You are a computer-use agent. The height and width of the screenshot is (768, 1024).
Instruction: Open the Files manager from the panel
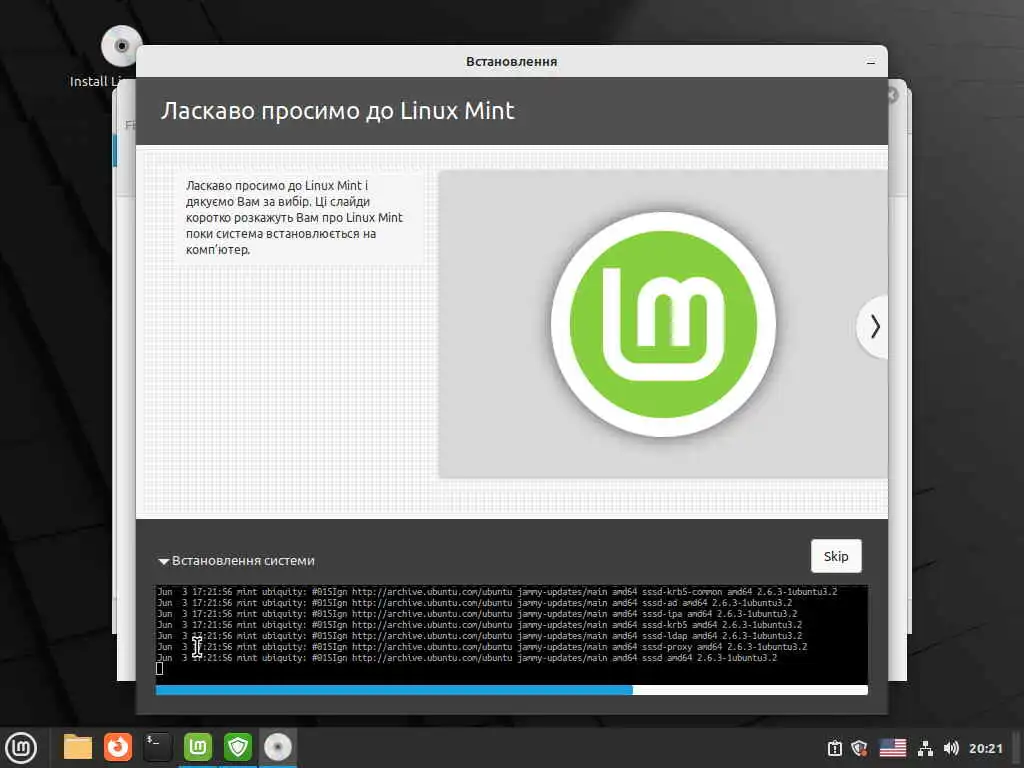[78, 747]
